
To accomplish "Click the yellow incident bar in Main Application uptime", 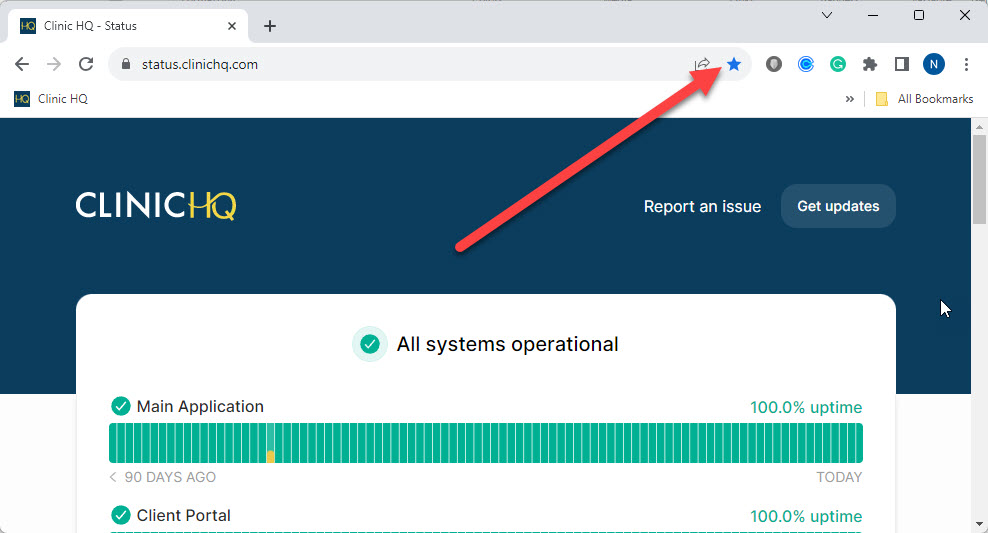I will tap(270, 456).
